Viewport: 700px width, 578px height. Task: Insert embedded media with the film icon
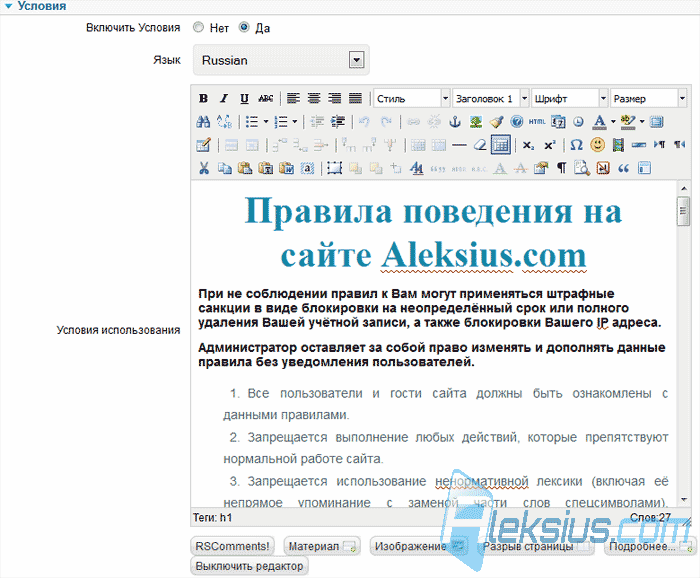(618, 145)
